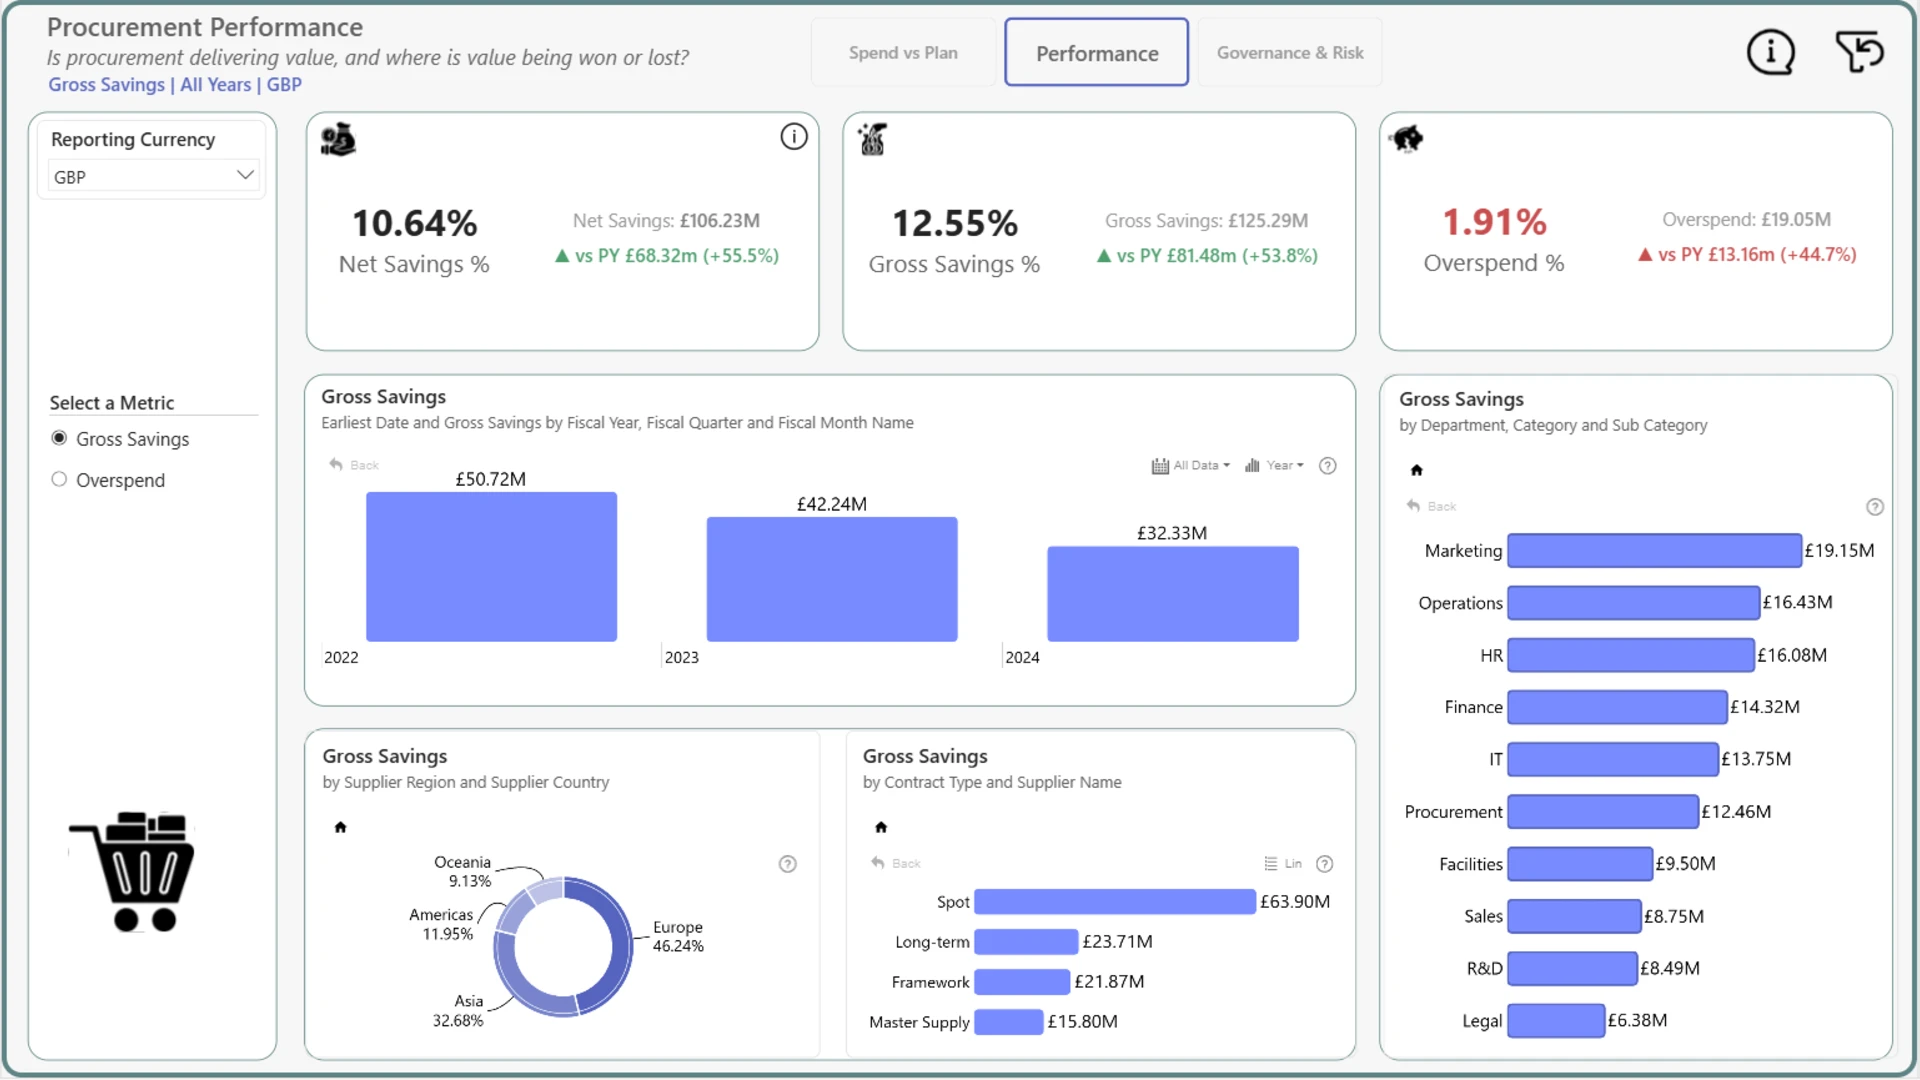Click the 12.55% Gross Savings value
The height and width of the screenshot is (1080, 1920).
pos(954,223)
